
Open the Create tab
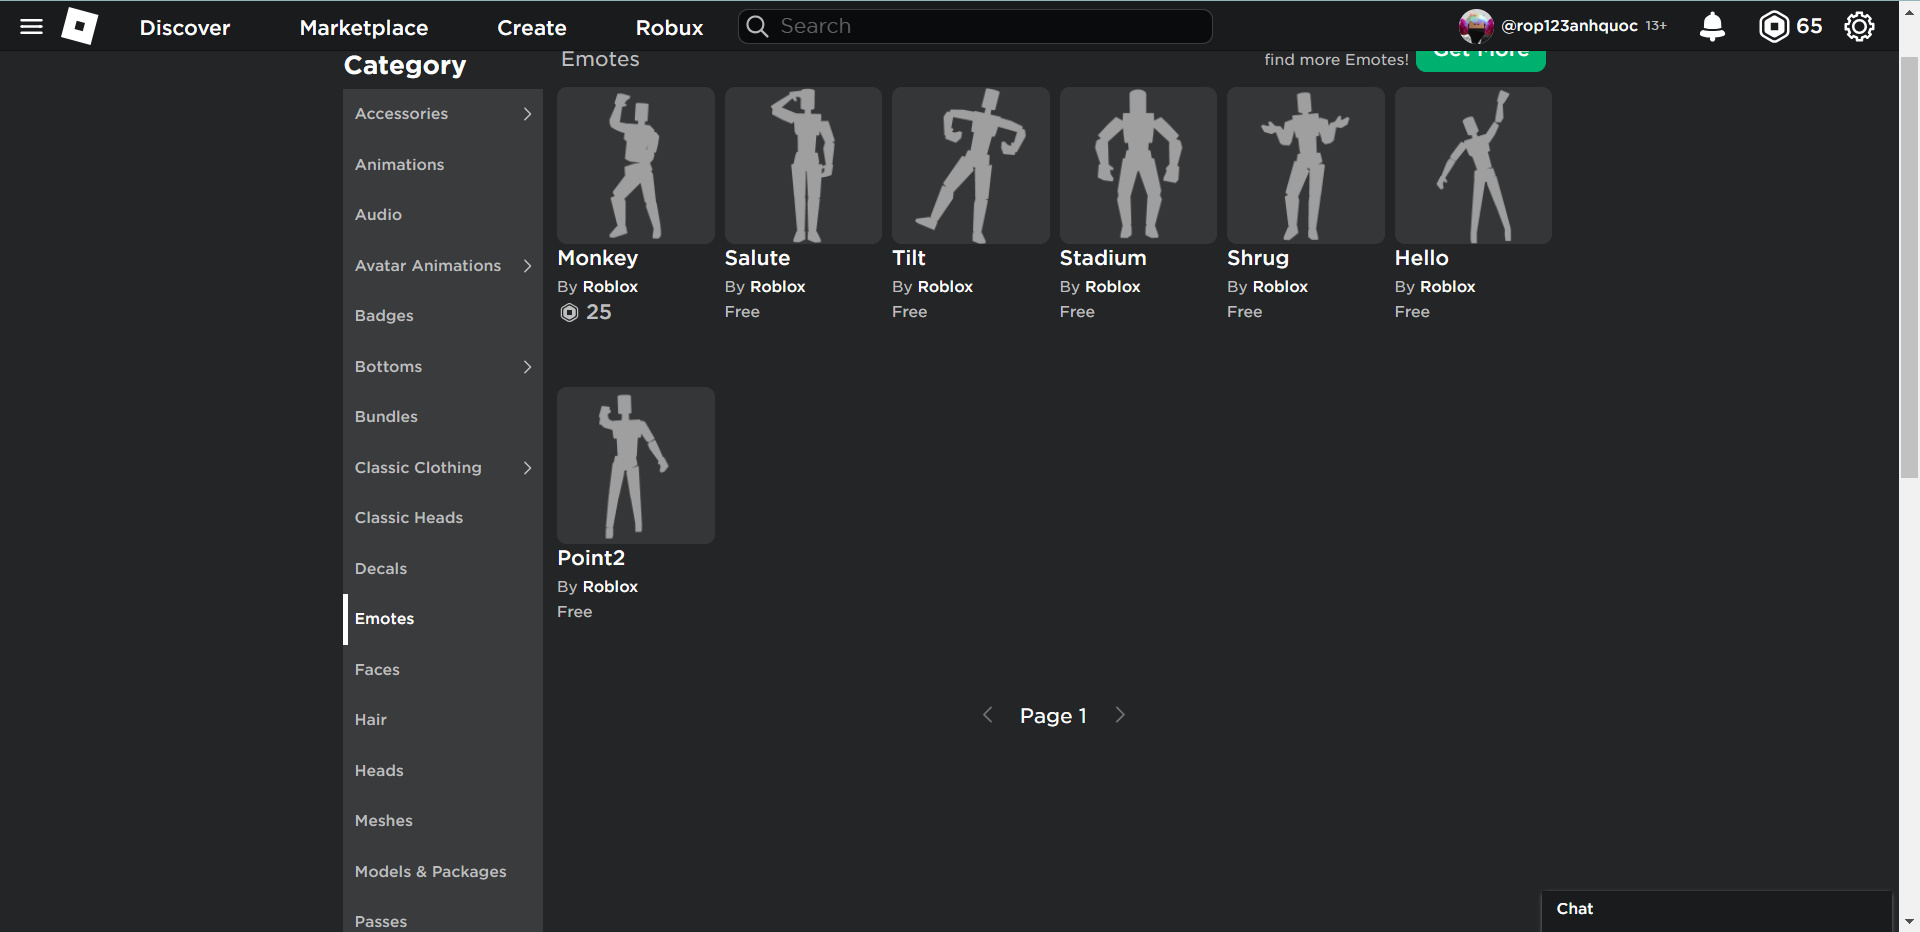(532, 28)
